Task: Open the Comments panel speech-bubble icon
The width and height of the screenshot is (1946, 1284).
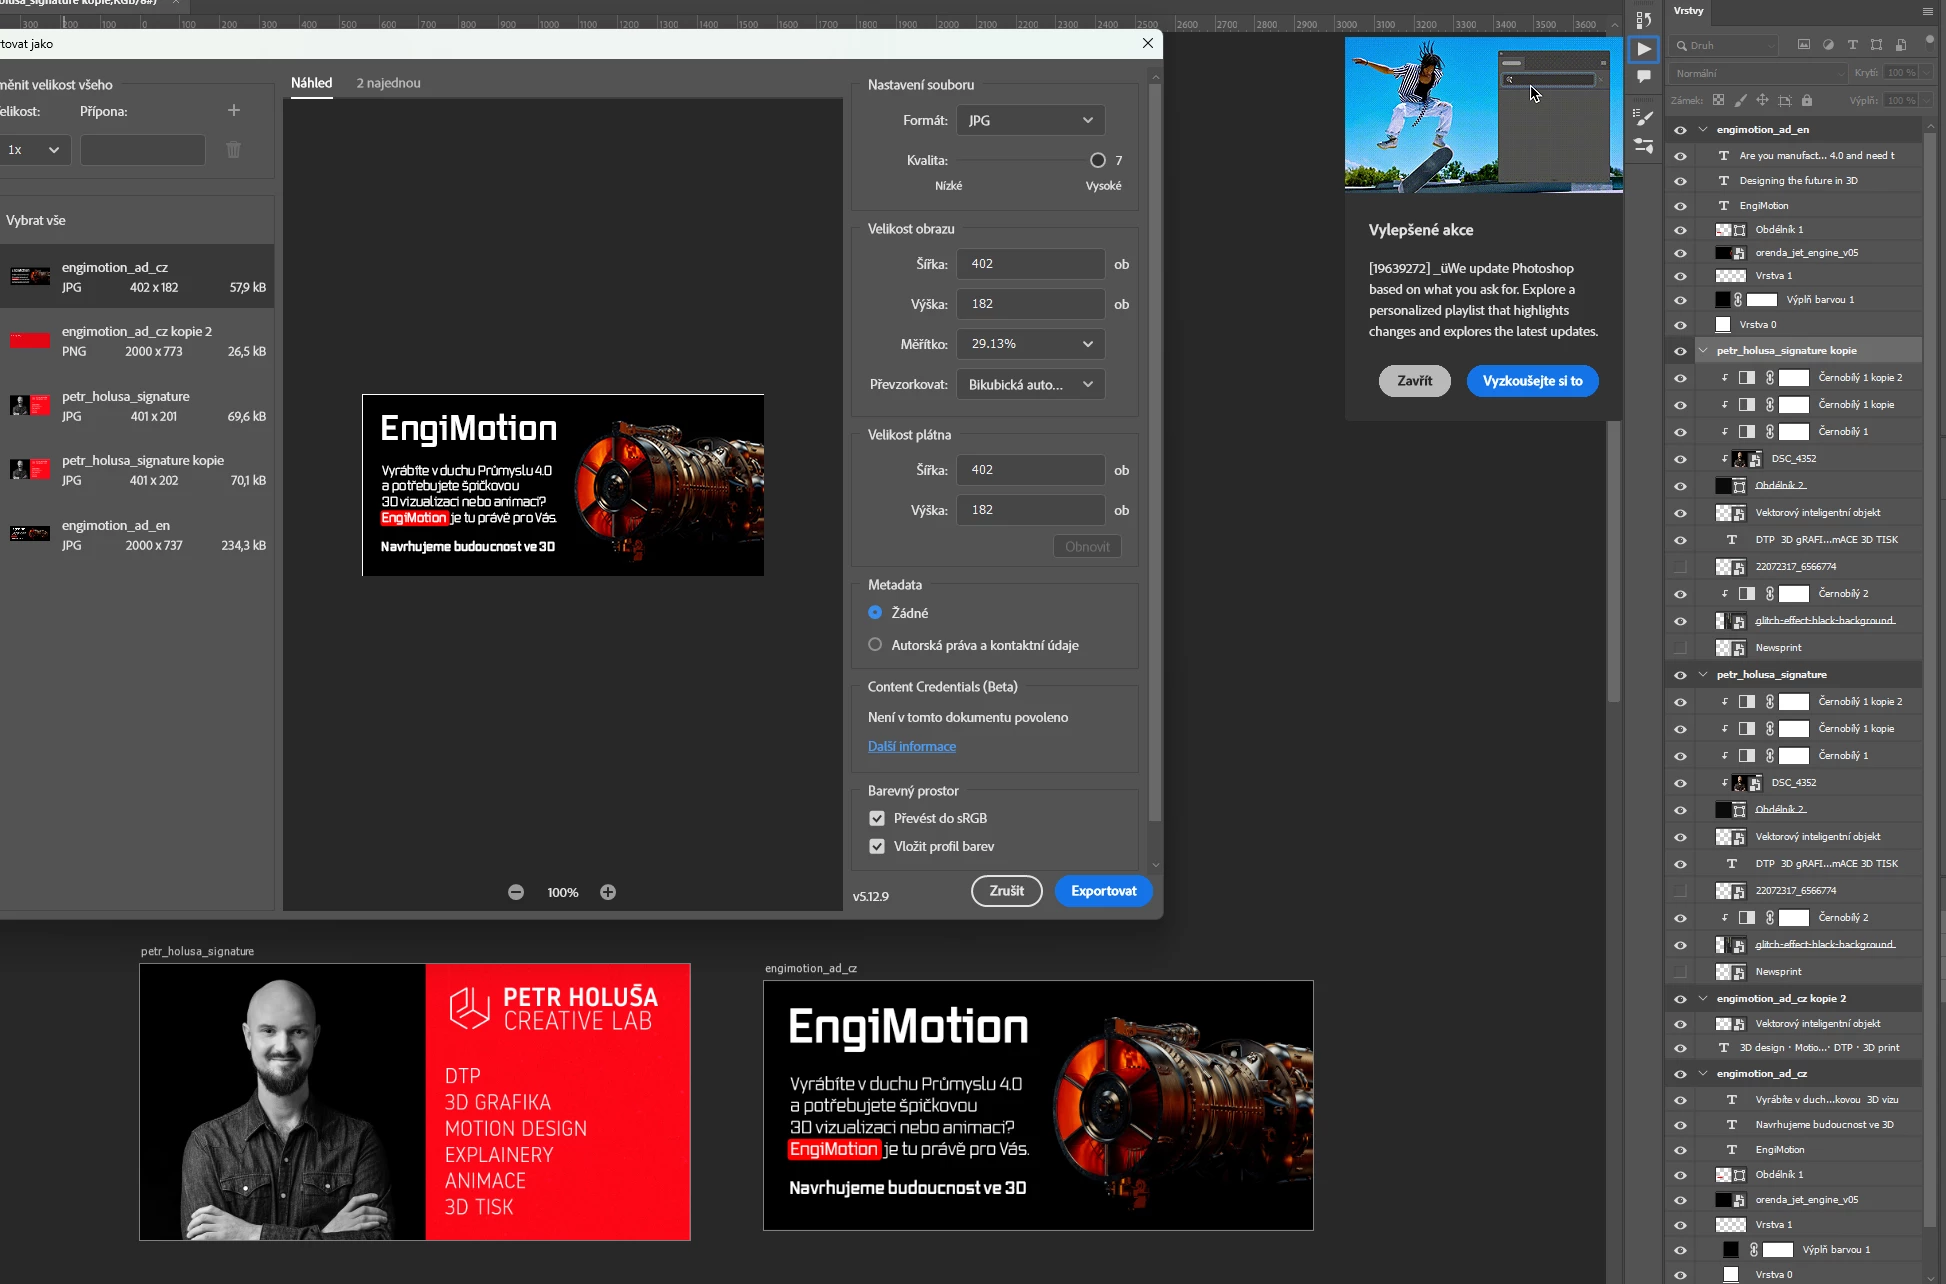Action: pos(1643,77)
